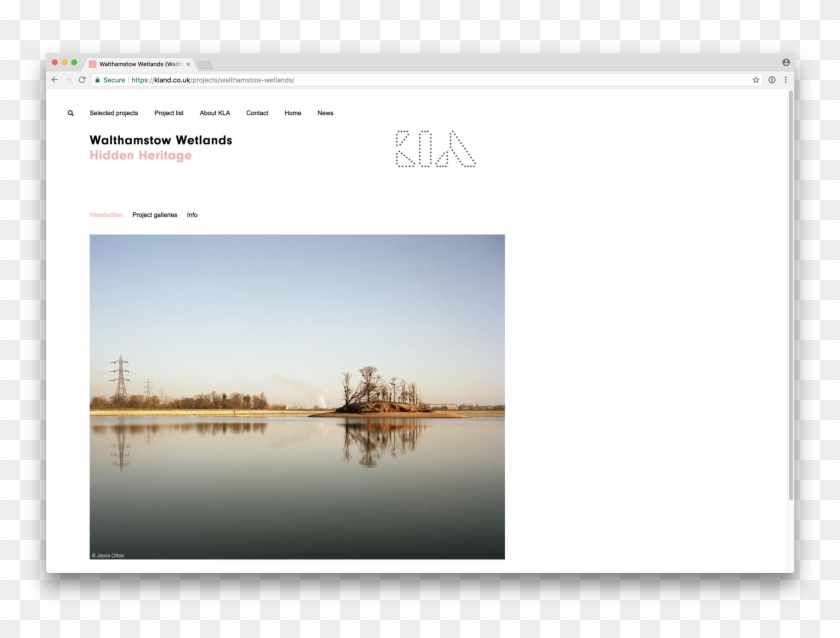The height and width of the screenshot is (638, 840).
Task: Click the green Secure padlock indicator
Action: click(x=110, y=80)
